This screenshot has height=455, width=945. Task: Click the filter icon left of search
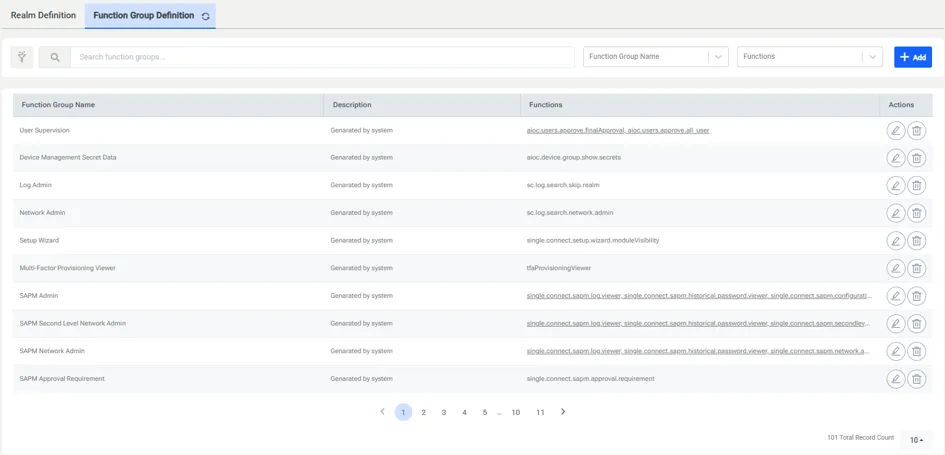(x=22, y=57)
